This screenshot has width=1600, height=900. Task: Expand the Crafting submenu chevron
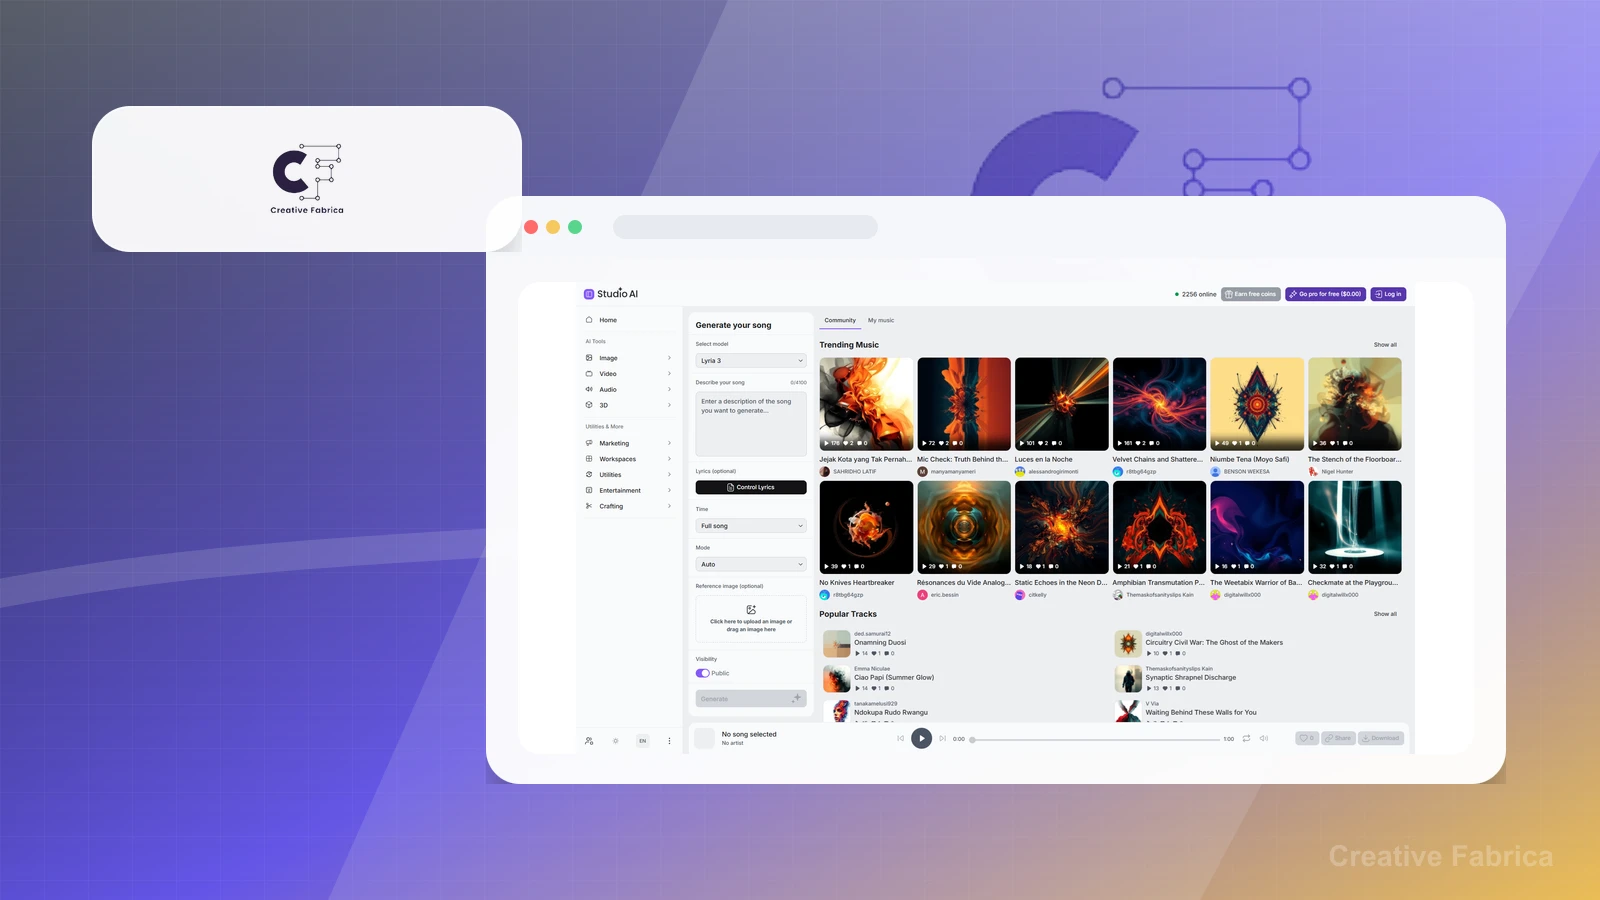(x=669, y=506)
